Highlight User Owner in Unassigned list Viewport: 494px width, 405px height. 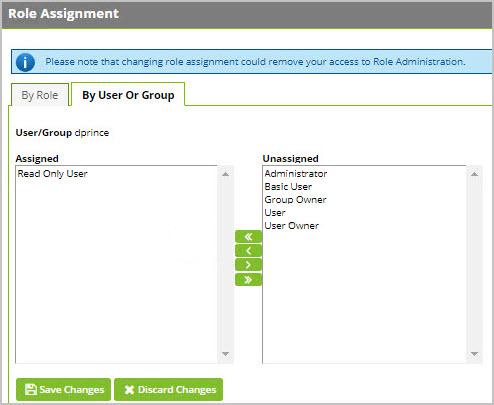(292, 226)
